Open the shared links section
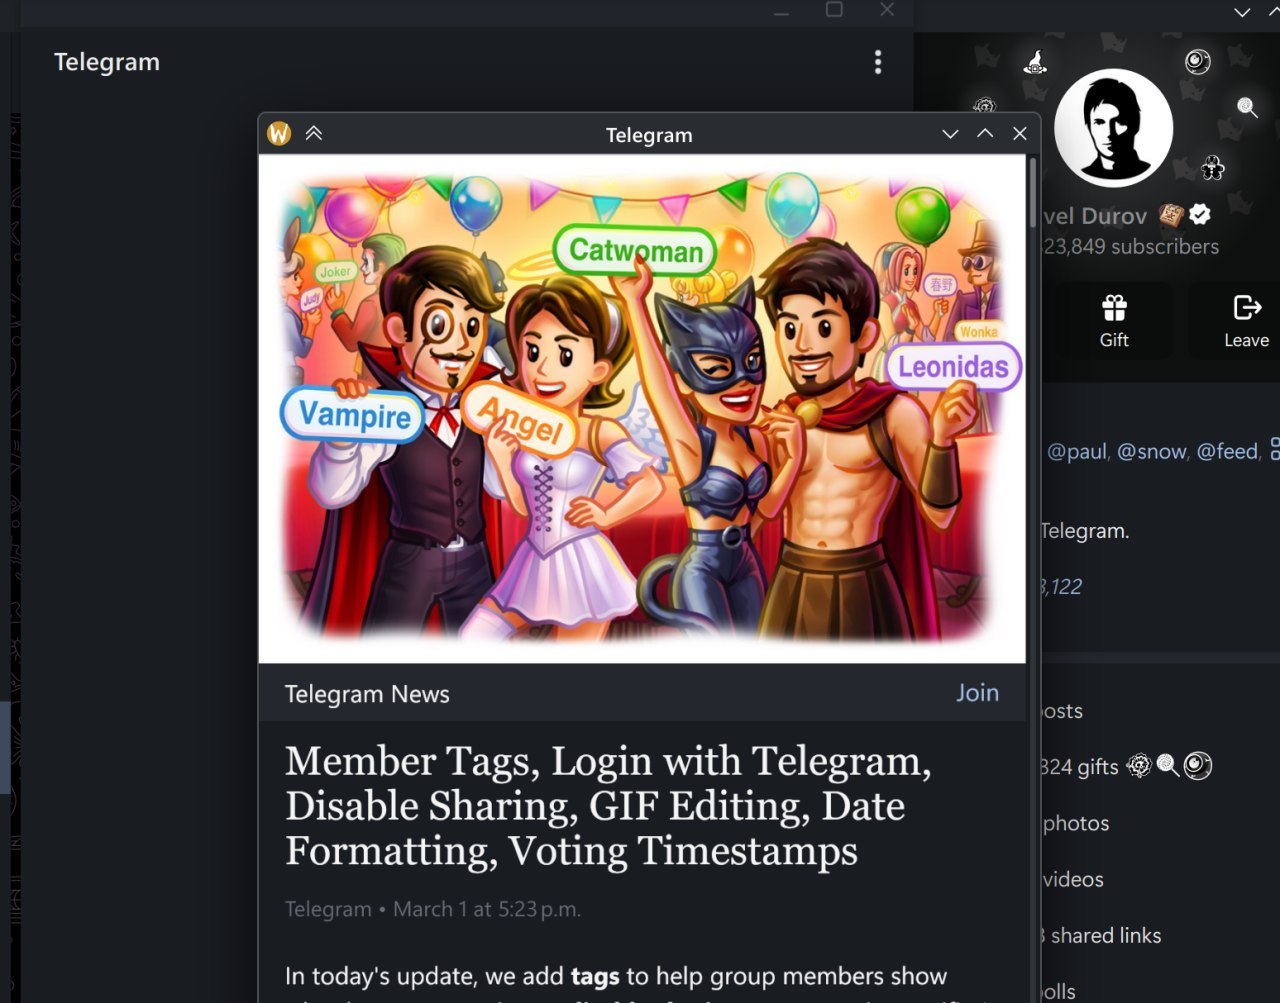The height and width of the screenshot is (1003, 1280). click(x=1105, y=936)
